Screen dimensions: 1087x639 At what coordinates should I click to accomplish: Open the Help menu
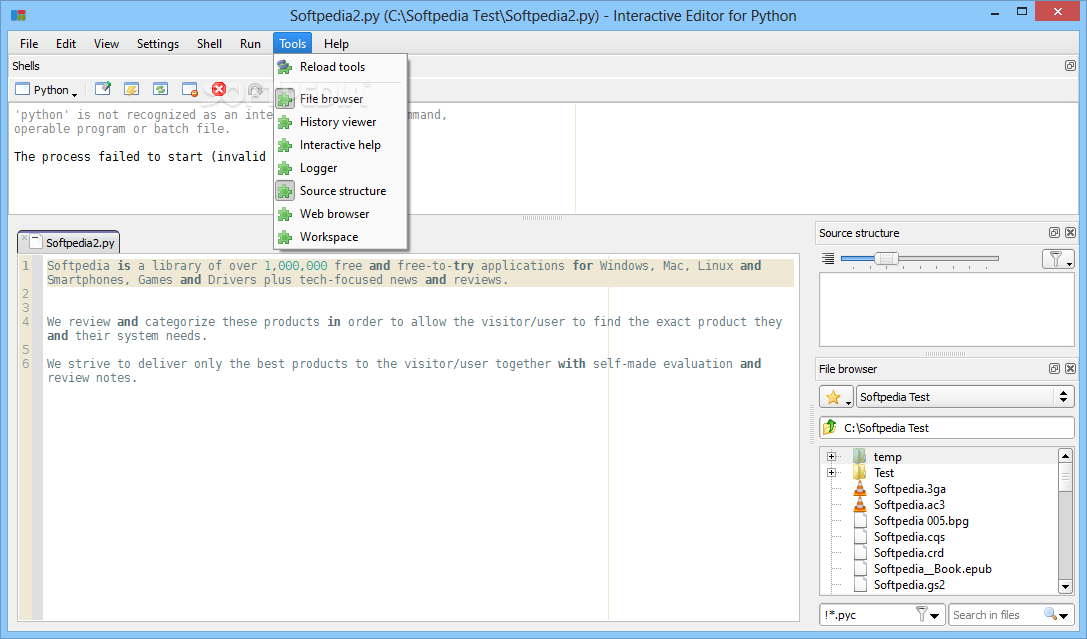336,44
